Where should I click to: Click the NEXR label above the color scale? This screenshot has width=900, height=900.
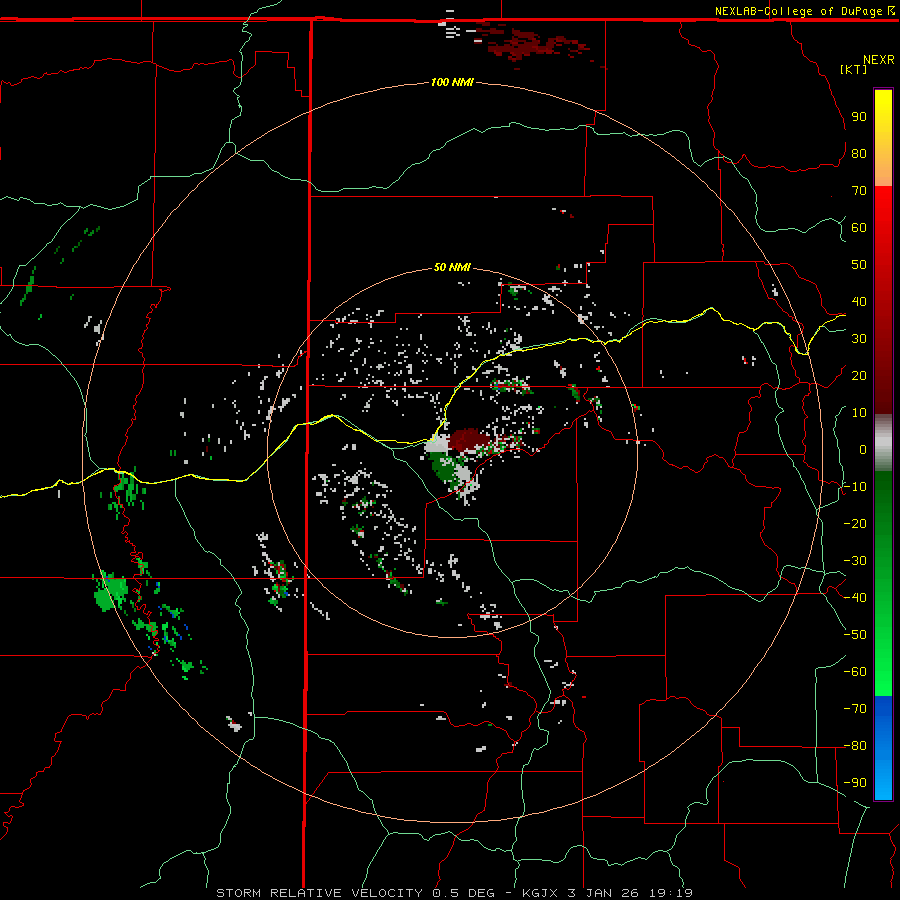[x=879, y=60]
